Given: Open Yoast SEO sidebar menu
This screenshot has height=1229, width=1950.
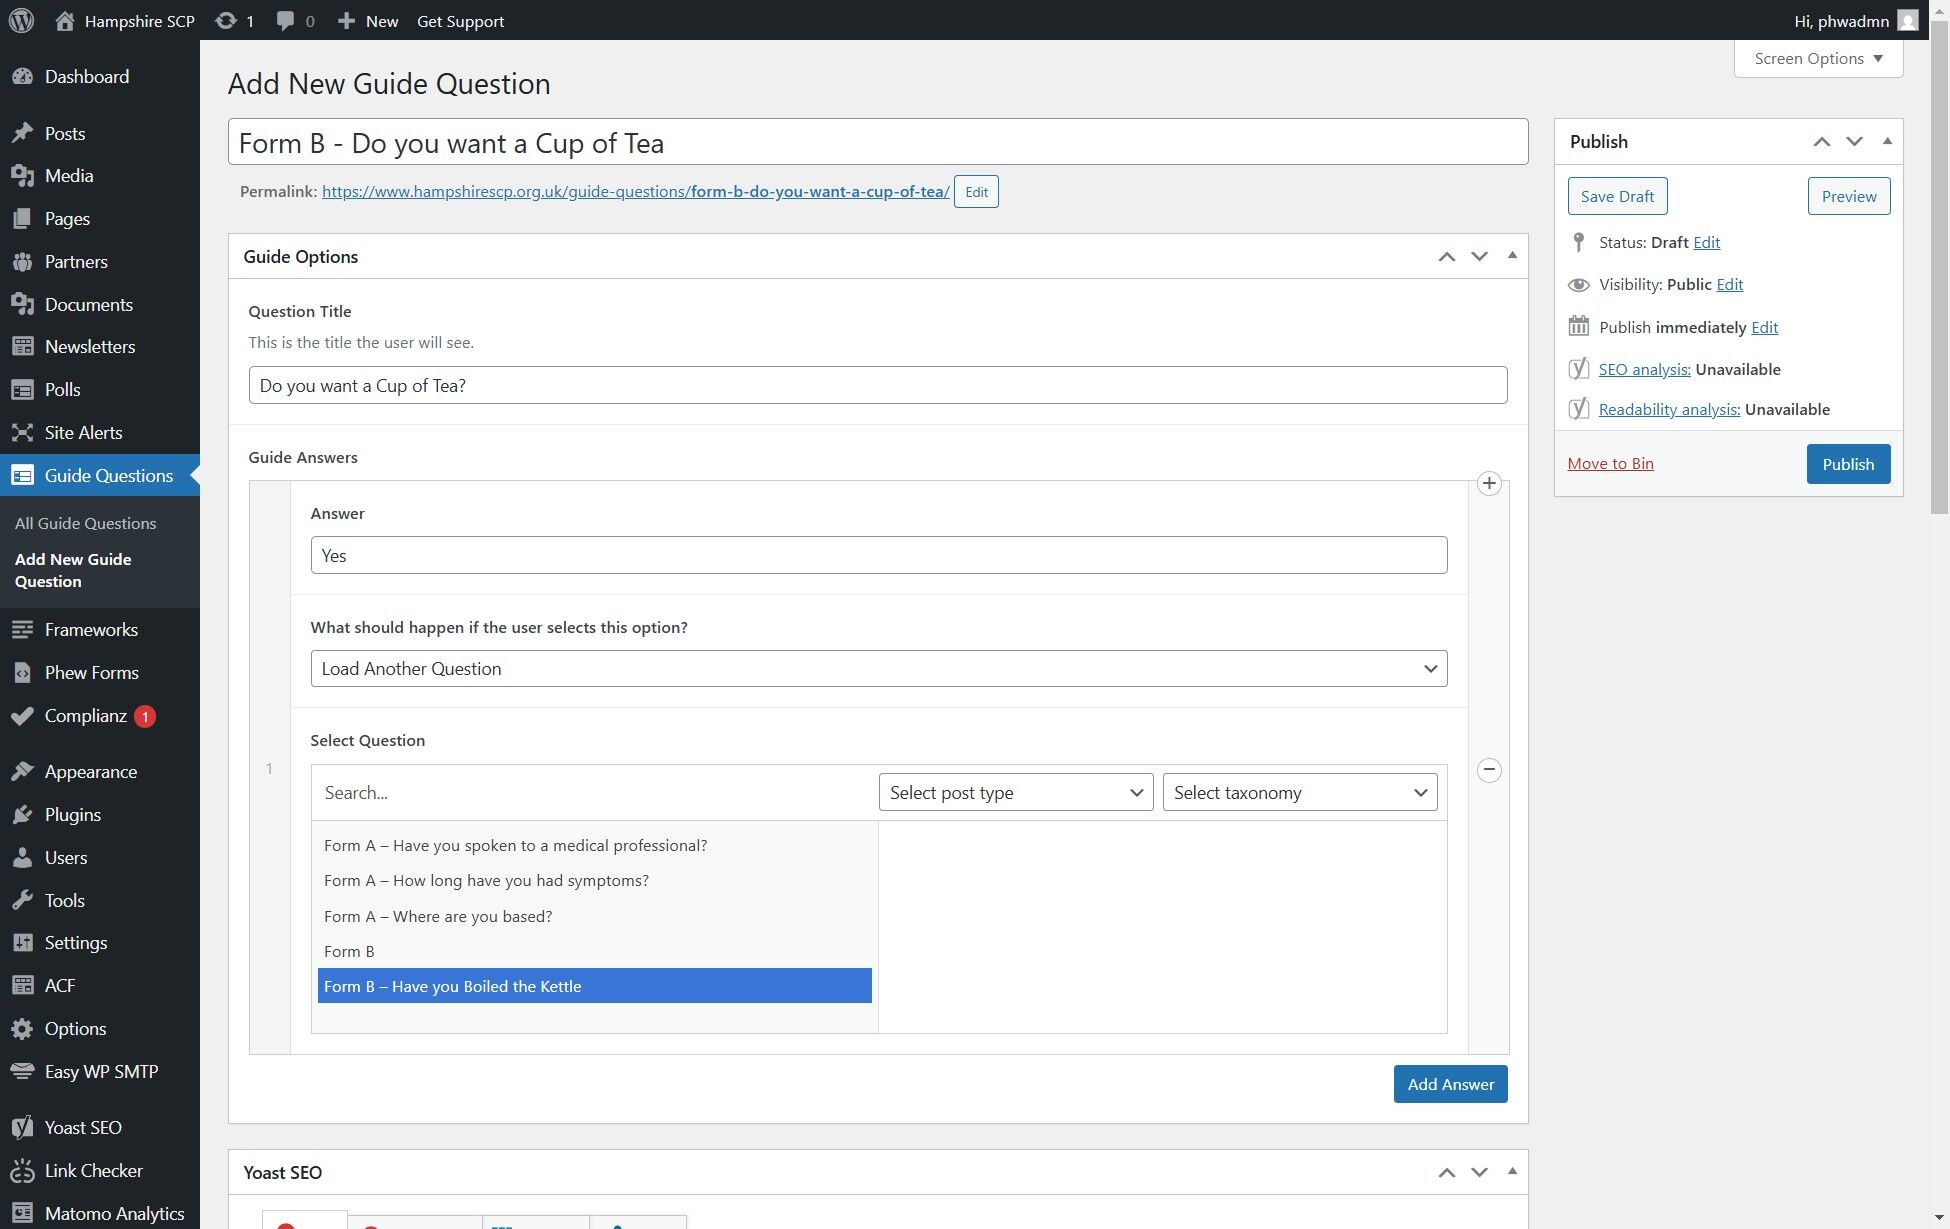Looking at the screenshot, I should [x=83, y=1127].
